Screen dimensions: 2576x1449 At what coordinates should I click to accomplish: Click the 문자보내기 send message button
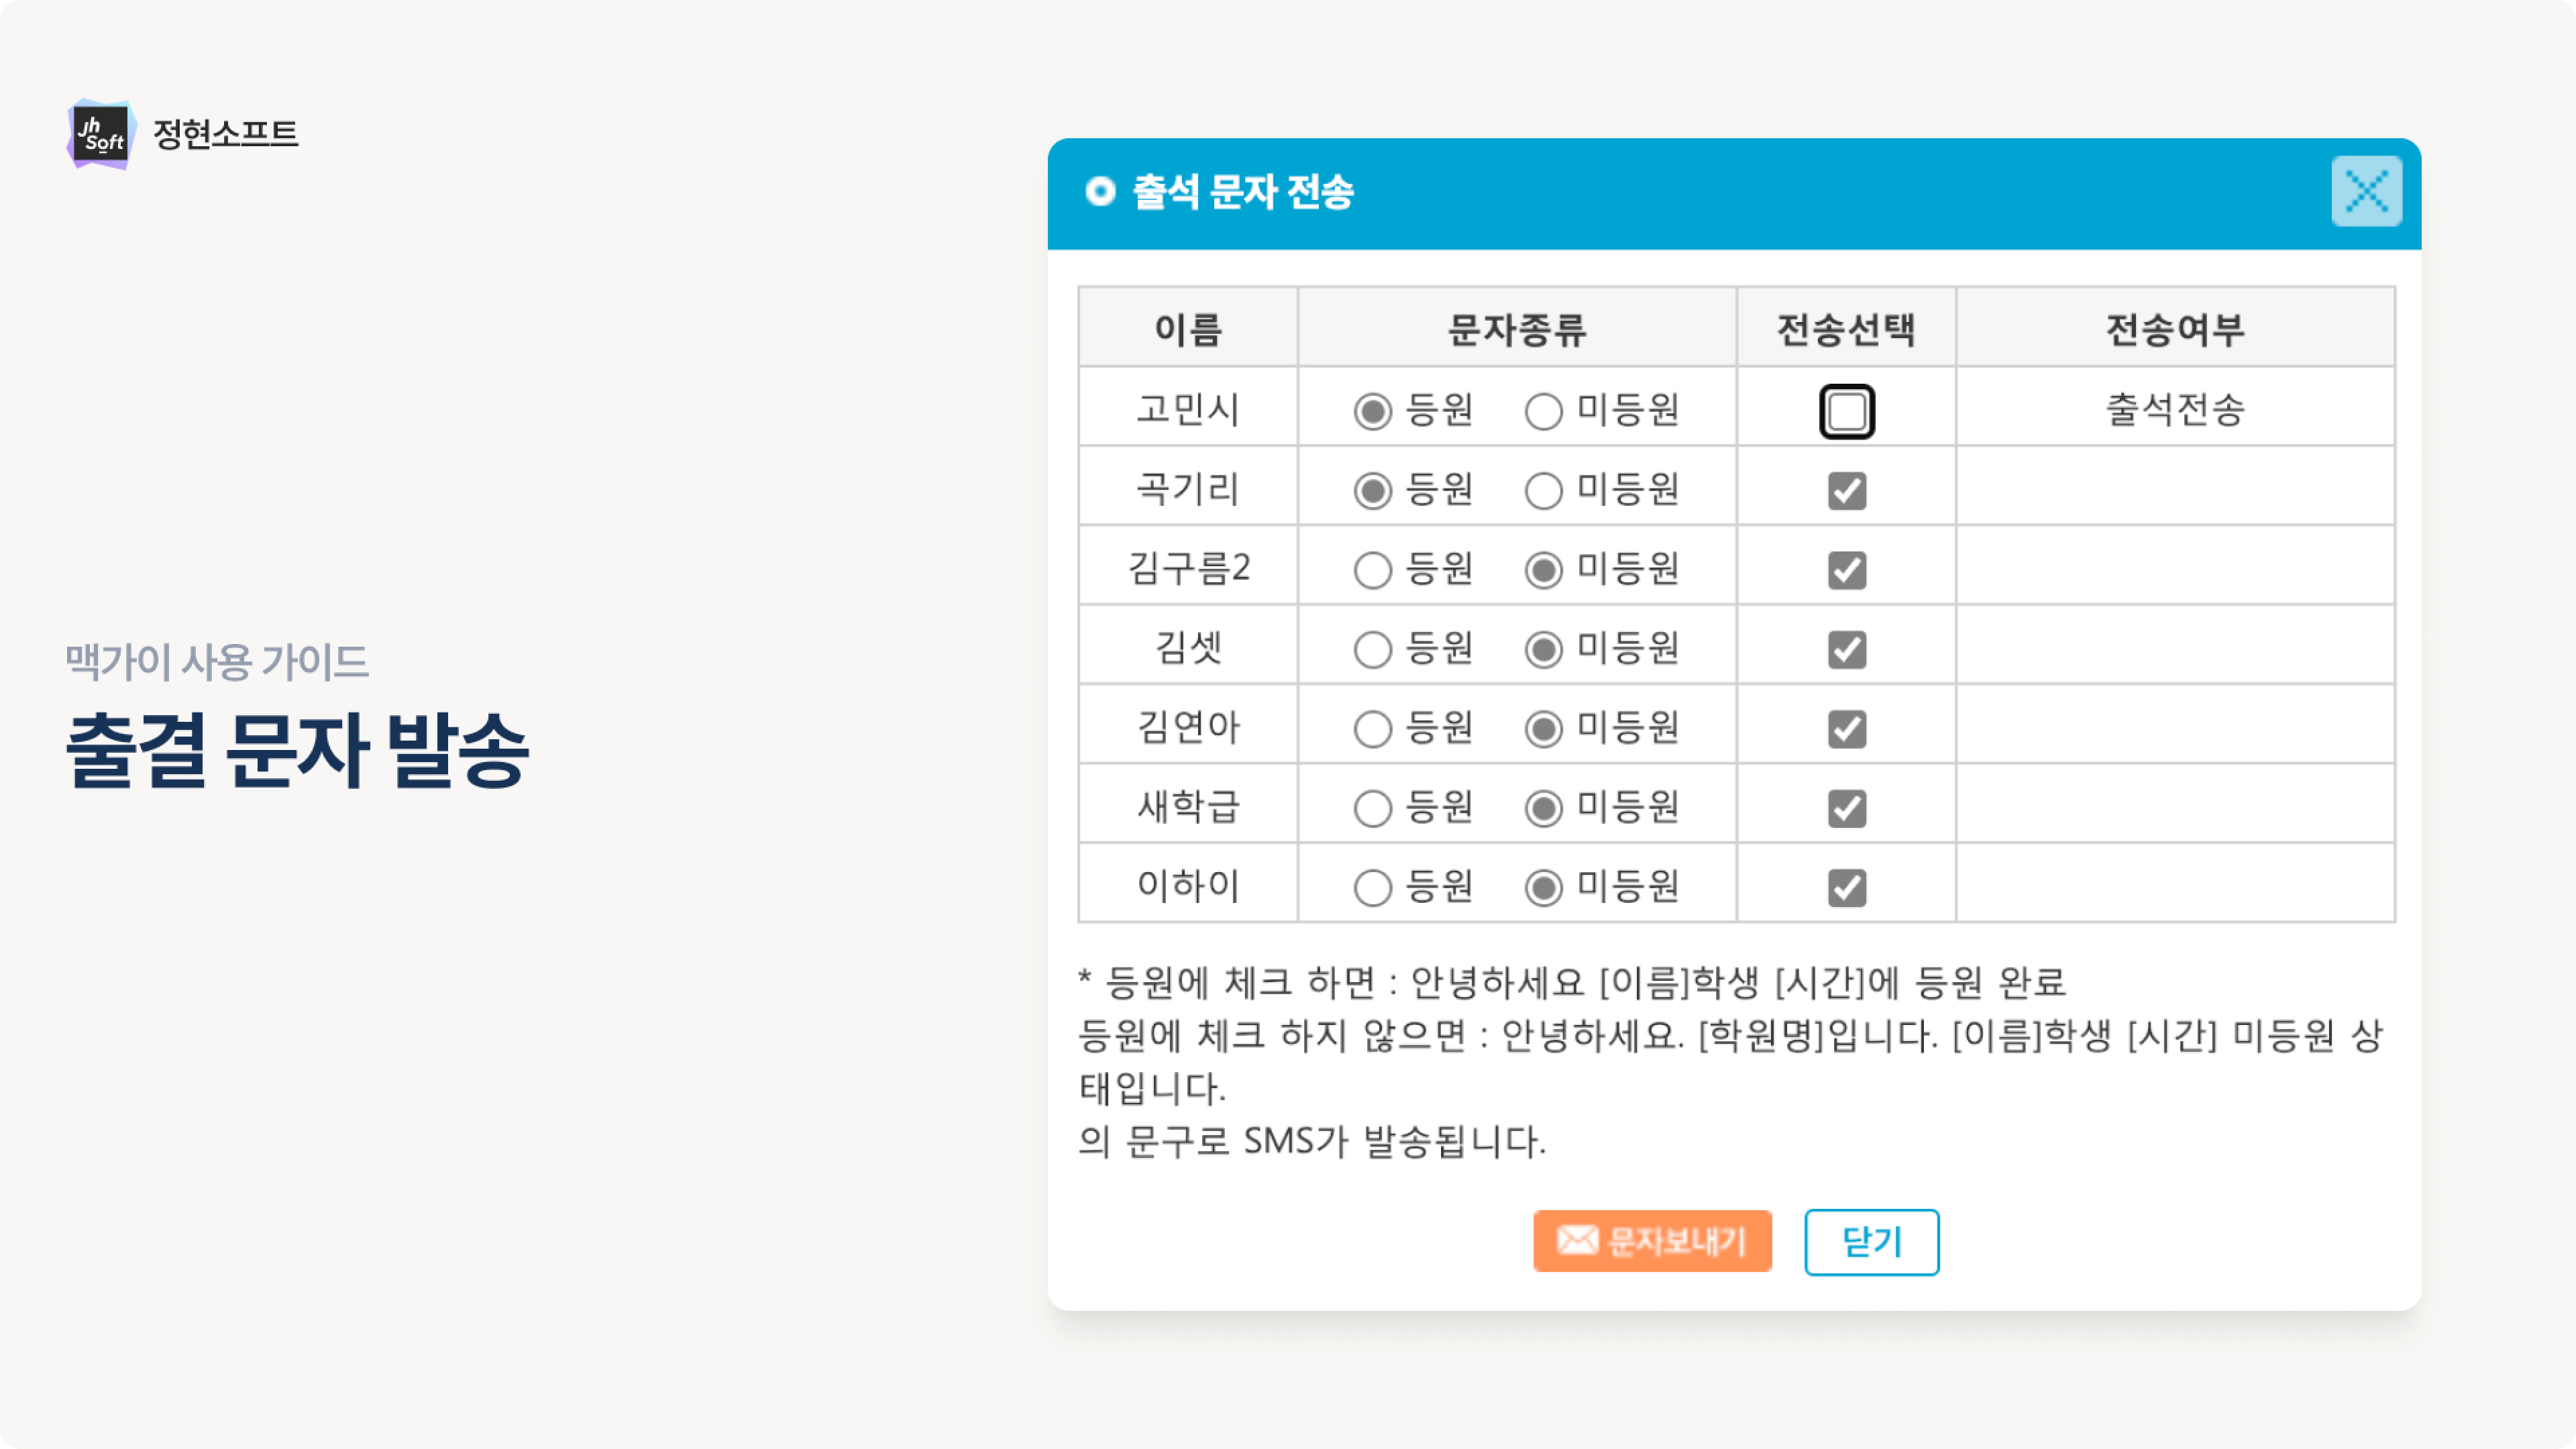1652,1241
